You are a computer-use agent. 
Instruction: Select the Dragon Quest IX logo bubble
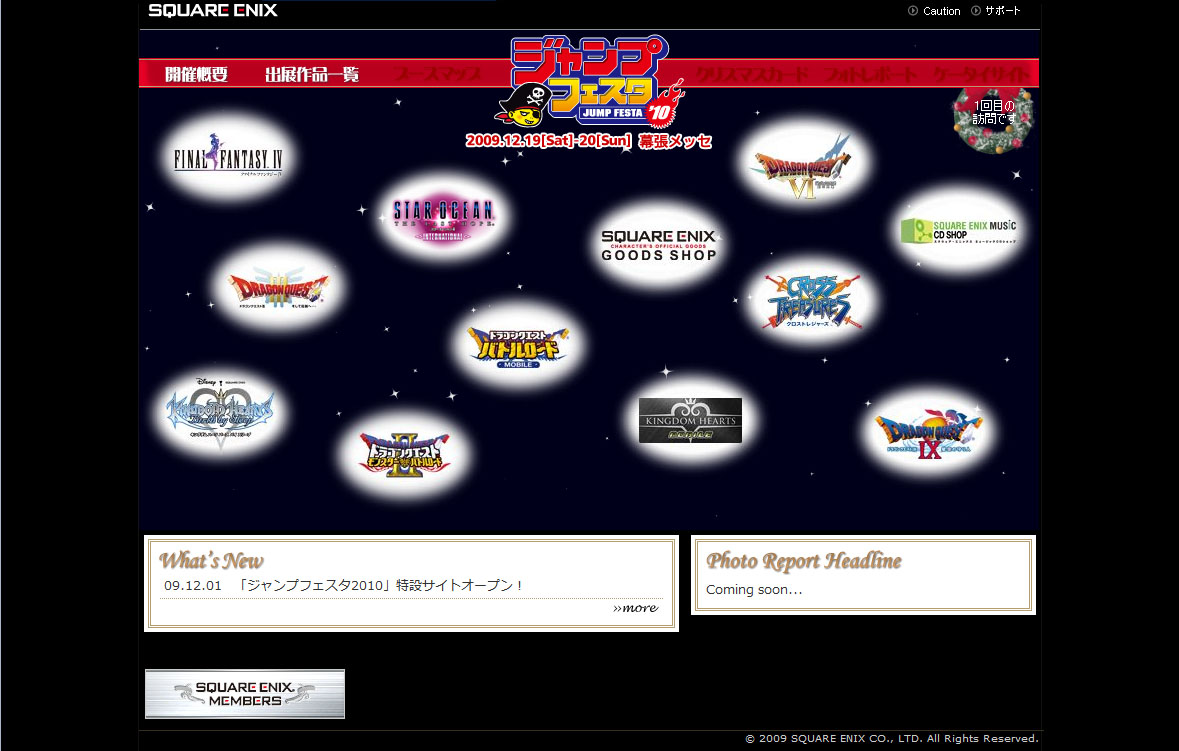(x=929, y=434)
